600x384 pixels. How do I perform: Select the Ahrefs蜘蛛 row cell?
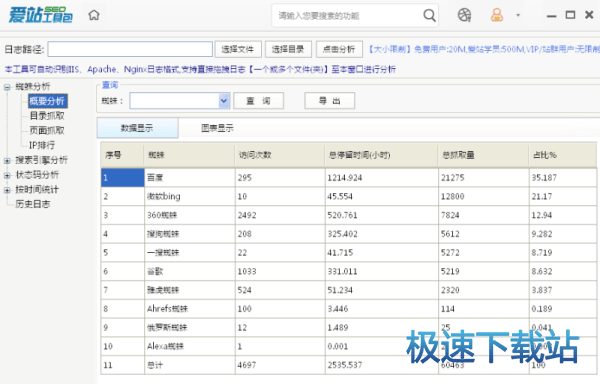click(x=189, y=309)
